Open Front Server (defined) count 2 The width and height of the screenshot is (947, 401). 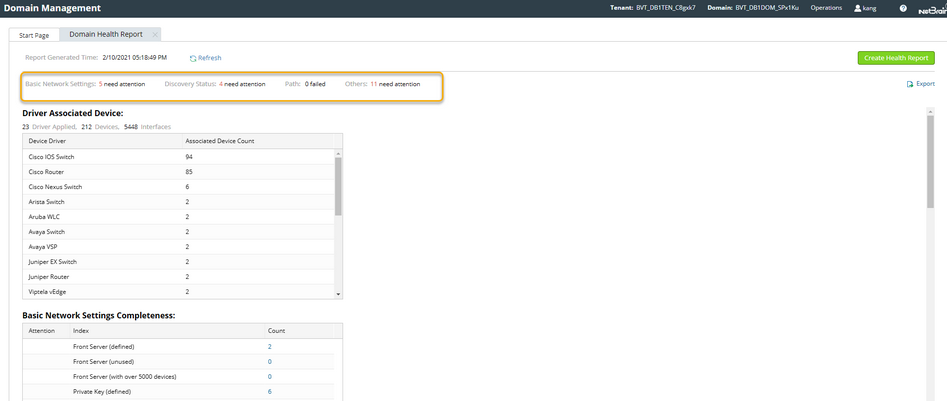coord(269,347)
